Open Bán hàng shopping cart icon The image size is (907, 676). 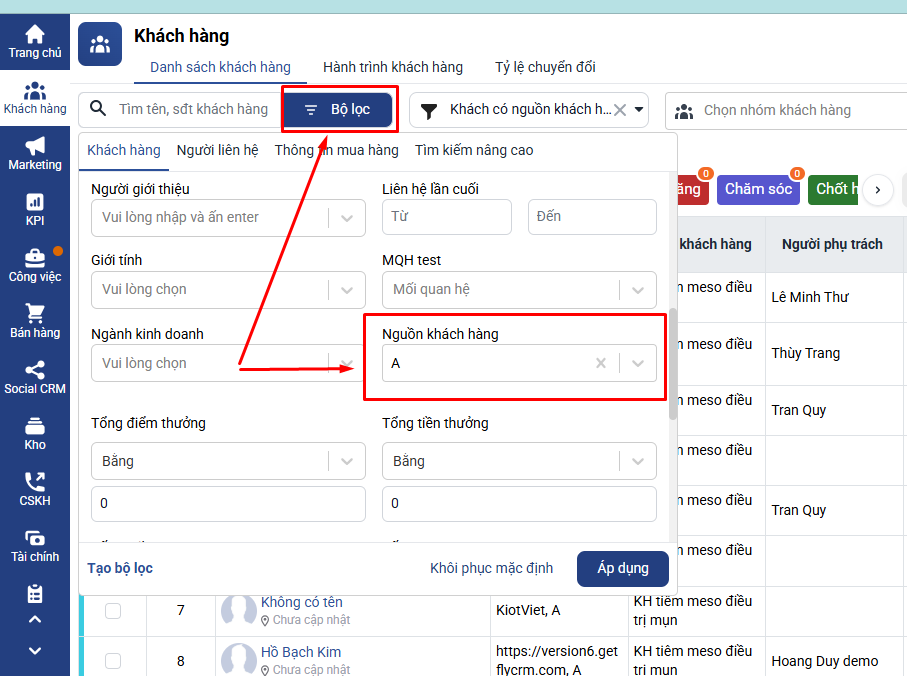[x=35, y=314]
